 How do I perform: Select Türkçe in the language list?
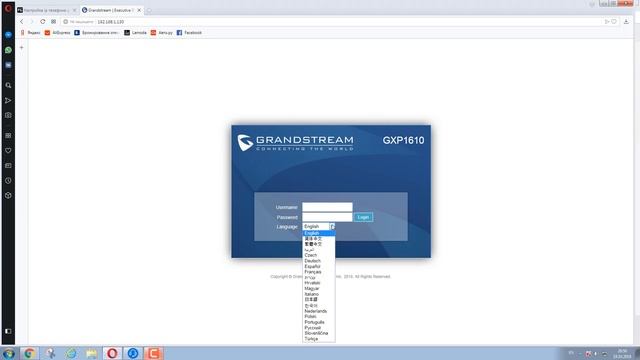pos(319,339)
